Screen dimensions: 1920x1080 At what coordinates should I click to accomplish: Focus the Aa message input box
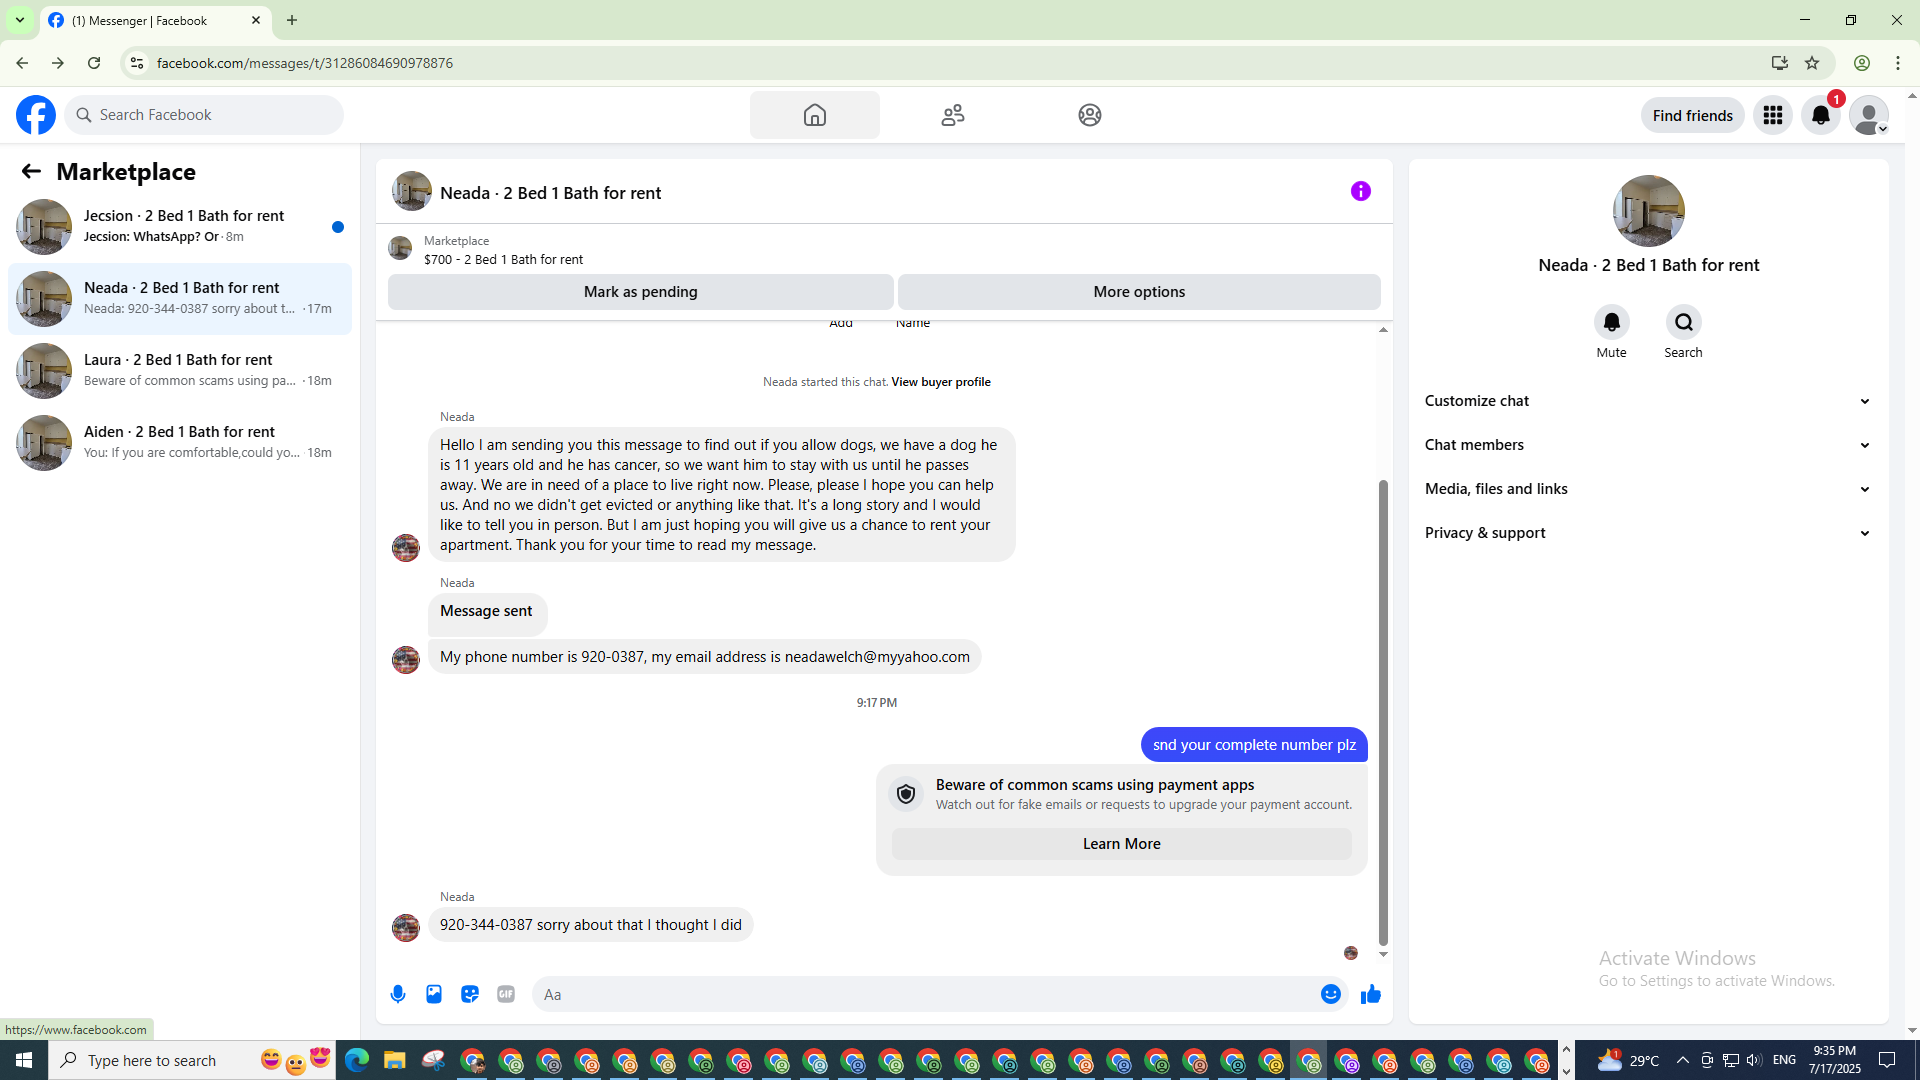point(926,994)
